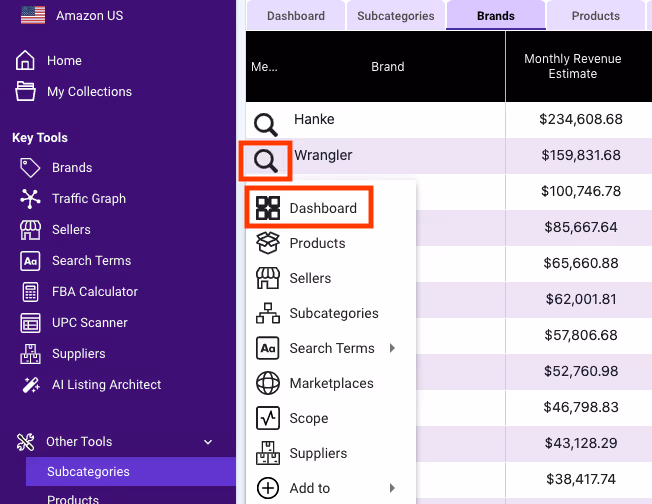
Task: Choose Dashboard in the popup menu
Action: tap(323, 208)
